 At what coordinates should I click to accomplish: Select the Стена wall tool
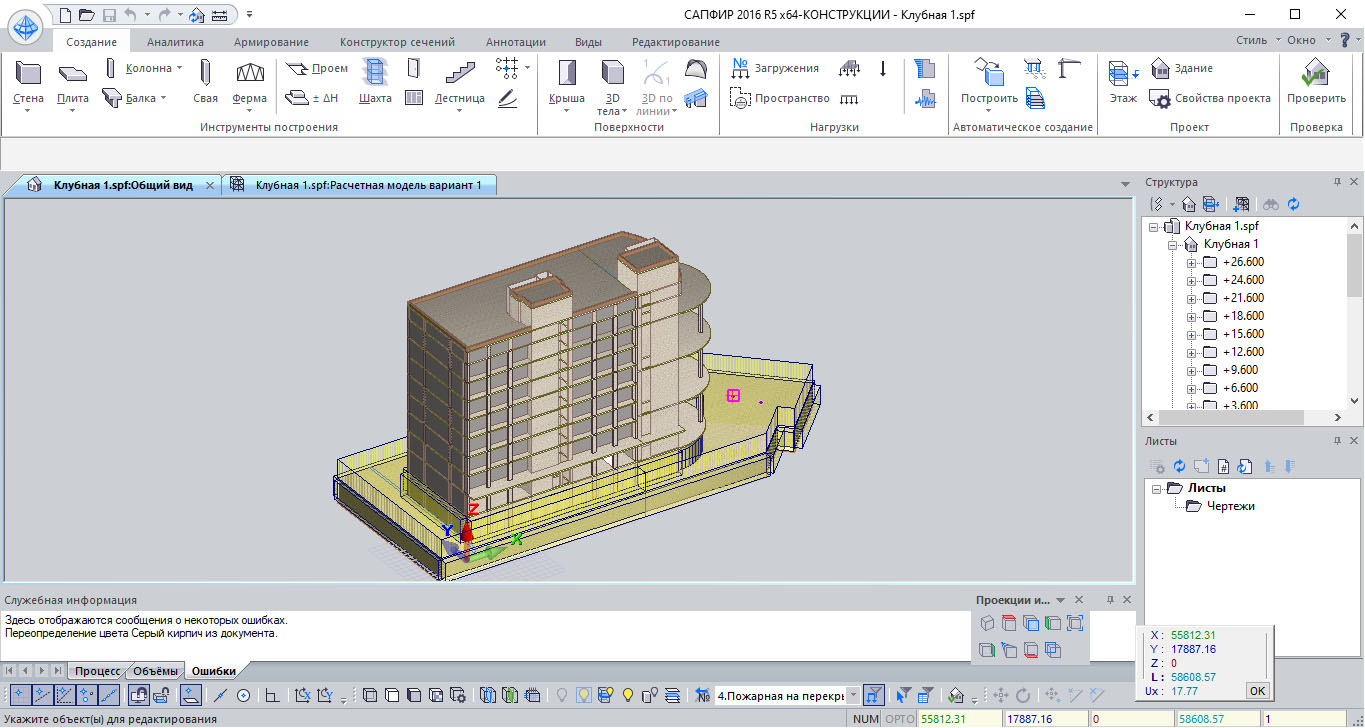point(28,82)
